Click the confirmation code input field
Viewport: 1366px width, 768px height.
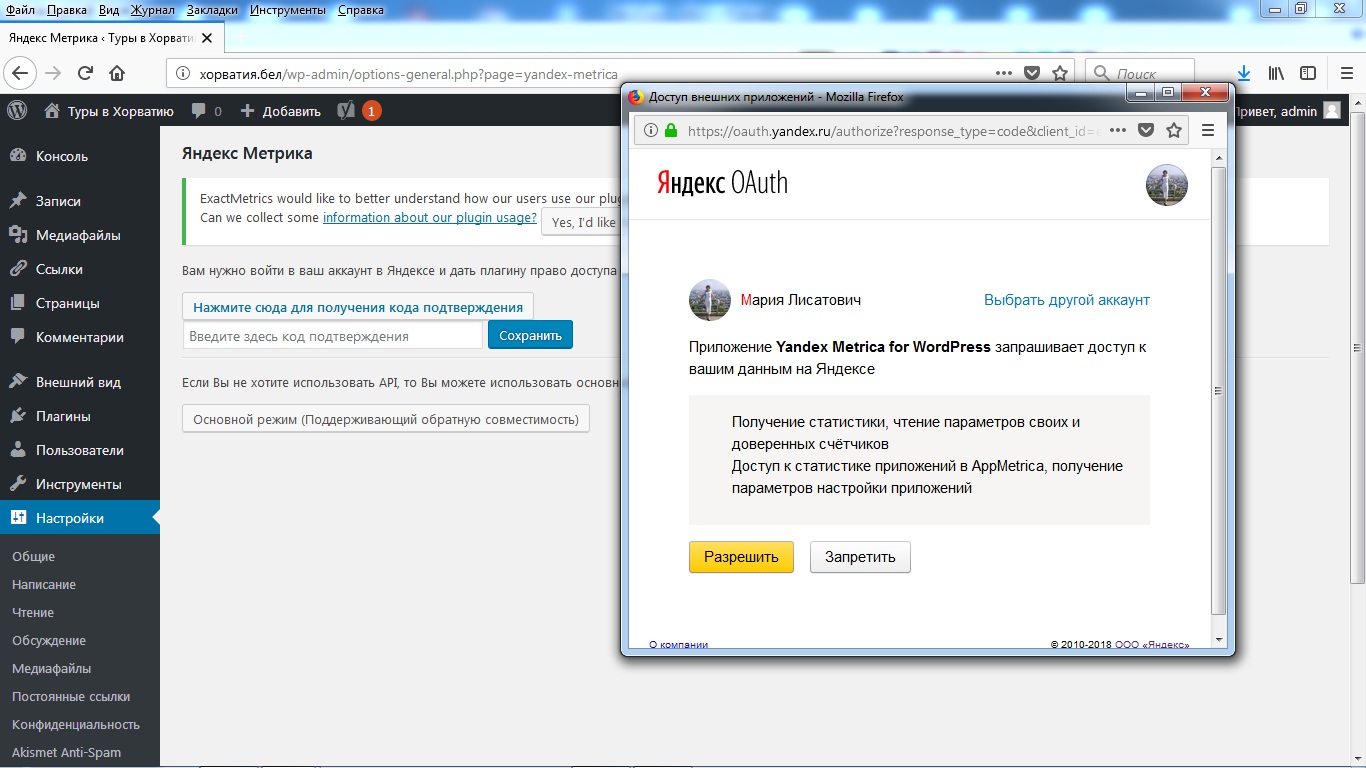333,336
